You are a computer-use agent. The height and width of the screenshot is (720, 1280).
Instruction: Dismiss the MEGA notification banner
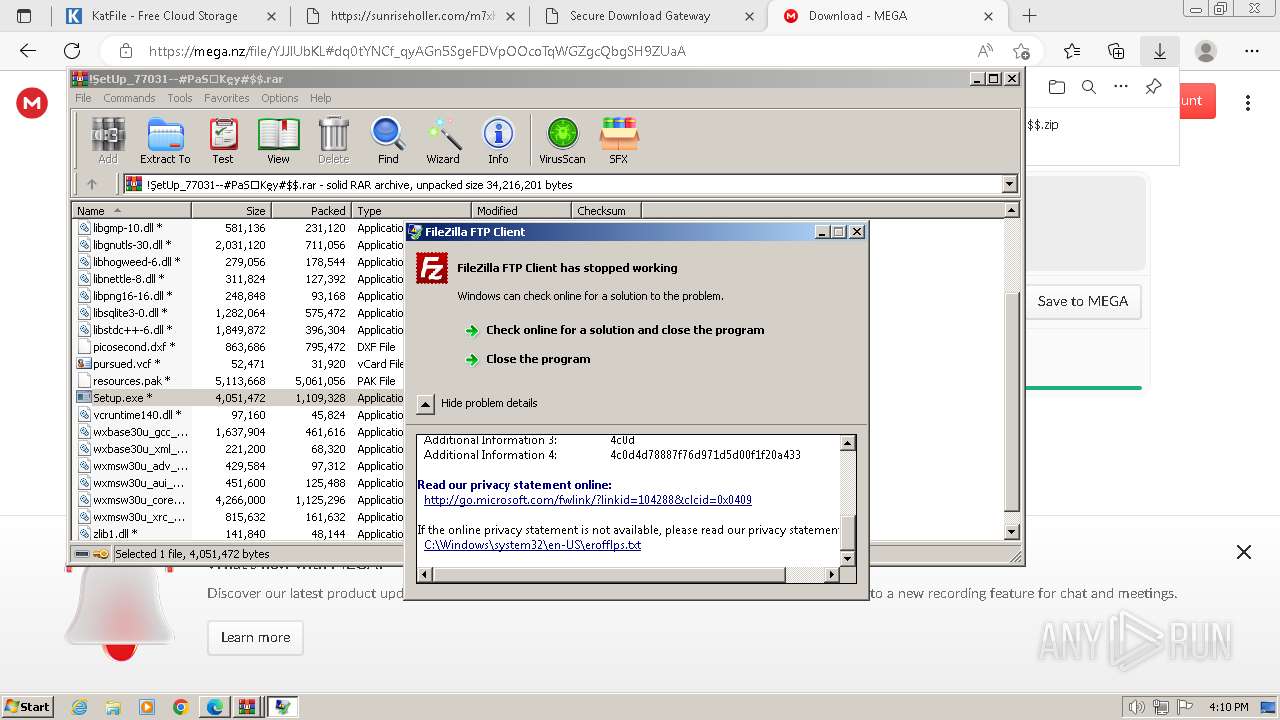[1244, 552]
